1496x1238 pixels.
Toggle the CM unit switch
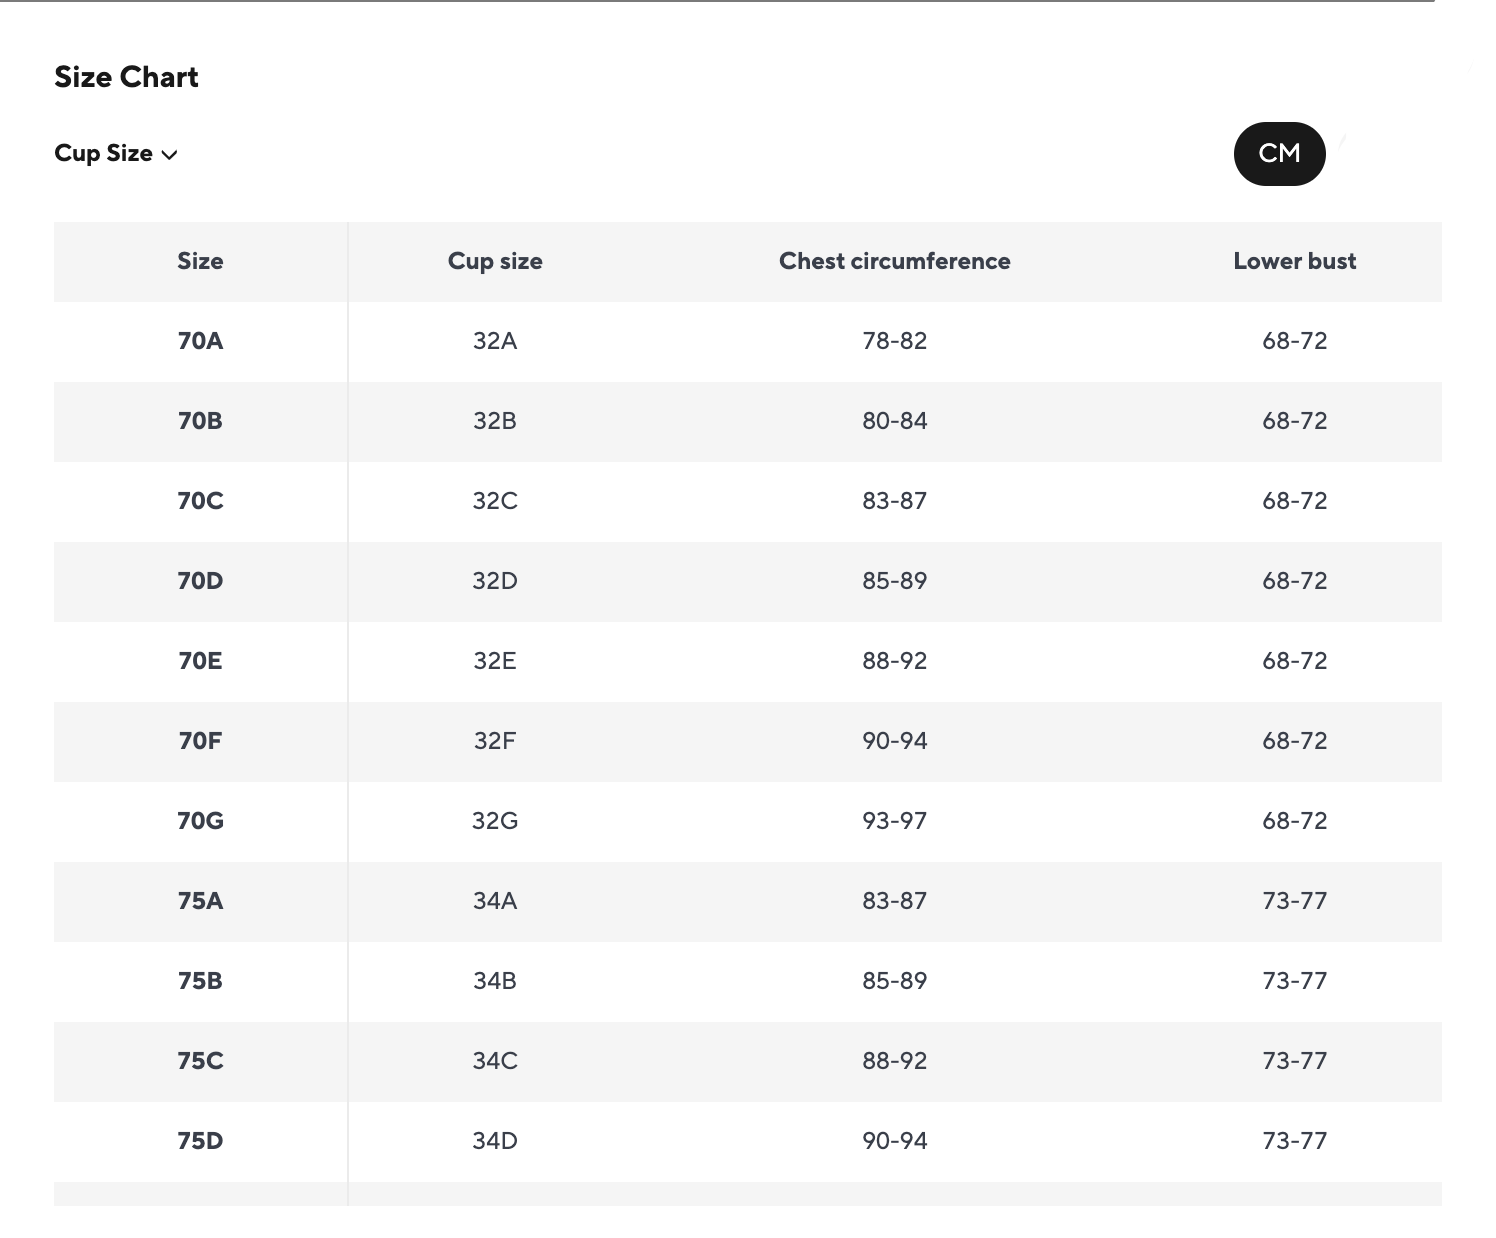click(1279, 154)
